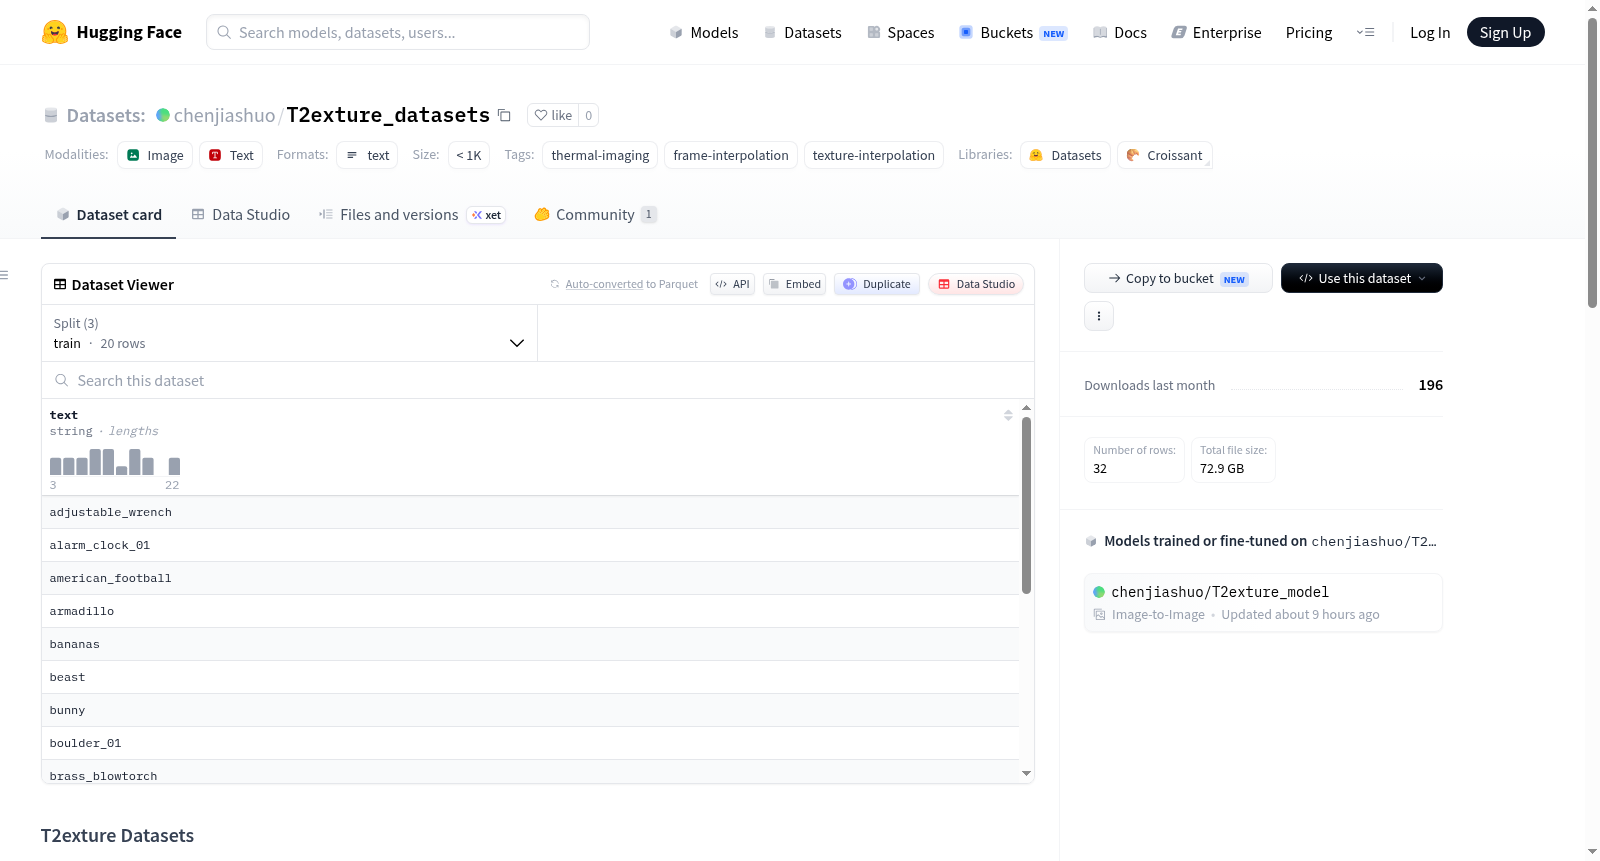Screen dimensions: 1600x861
Task: Select the text format tag
Action: point(367,155)
